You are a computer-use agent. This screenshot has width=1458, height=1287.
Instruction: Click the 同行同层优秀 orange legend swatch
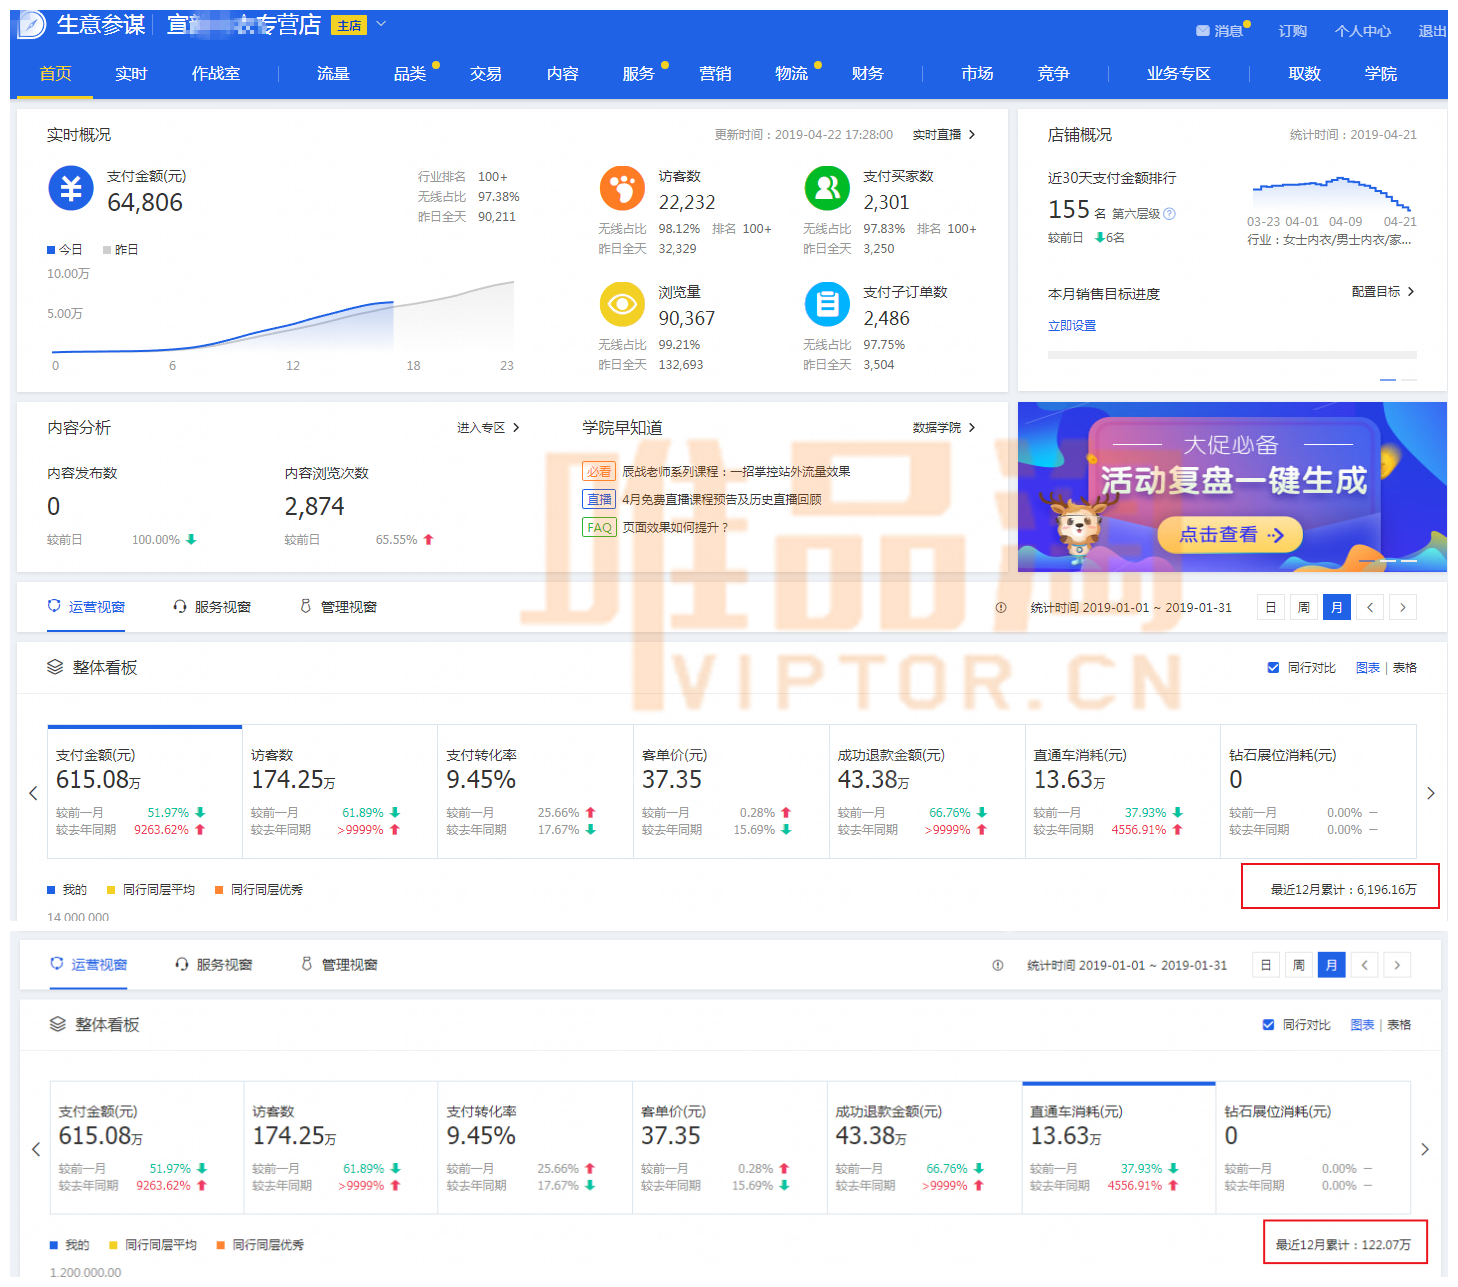coord(219,890)
